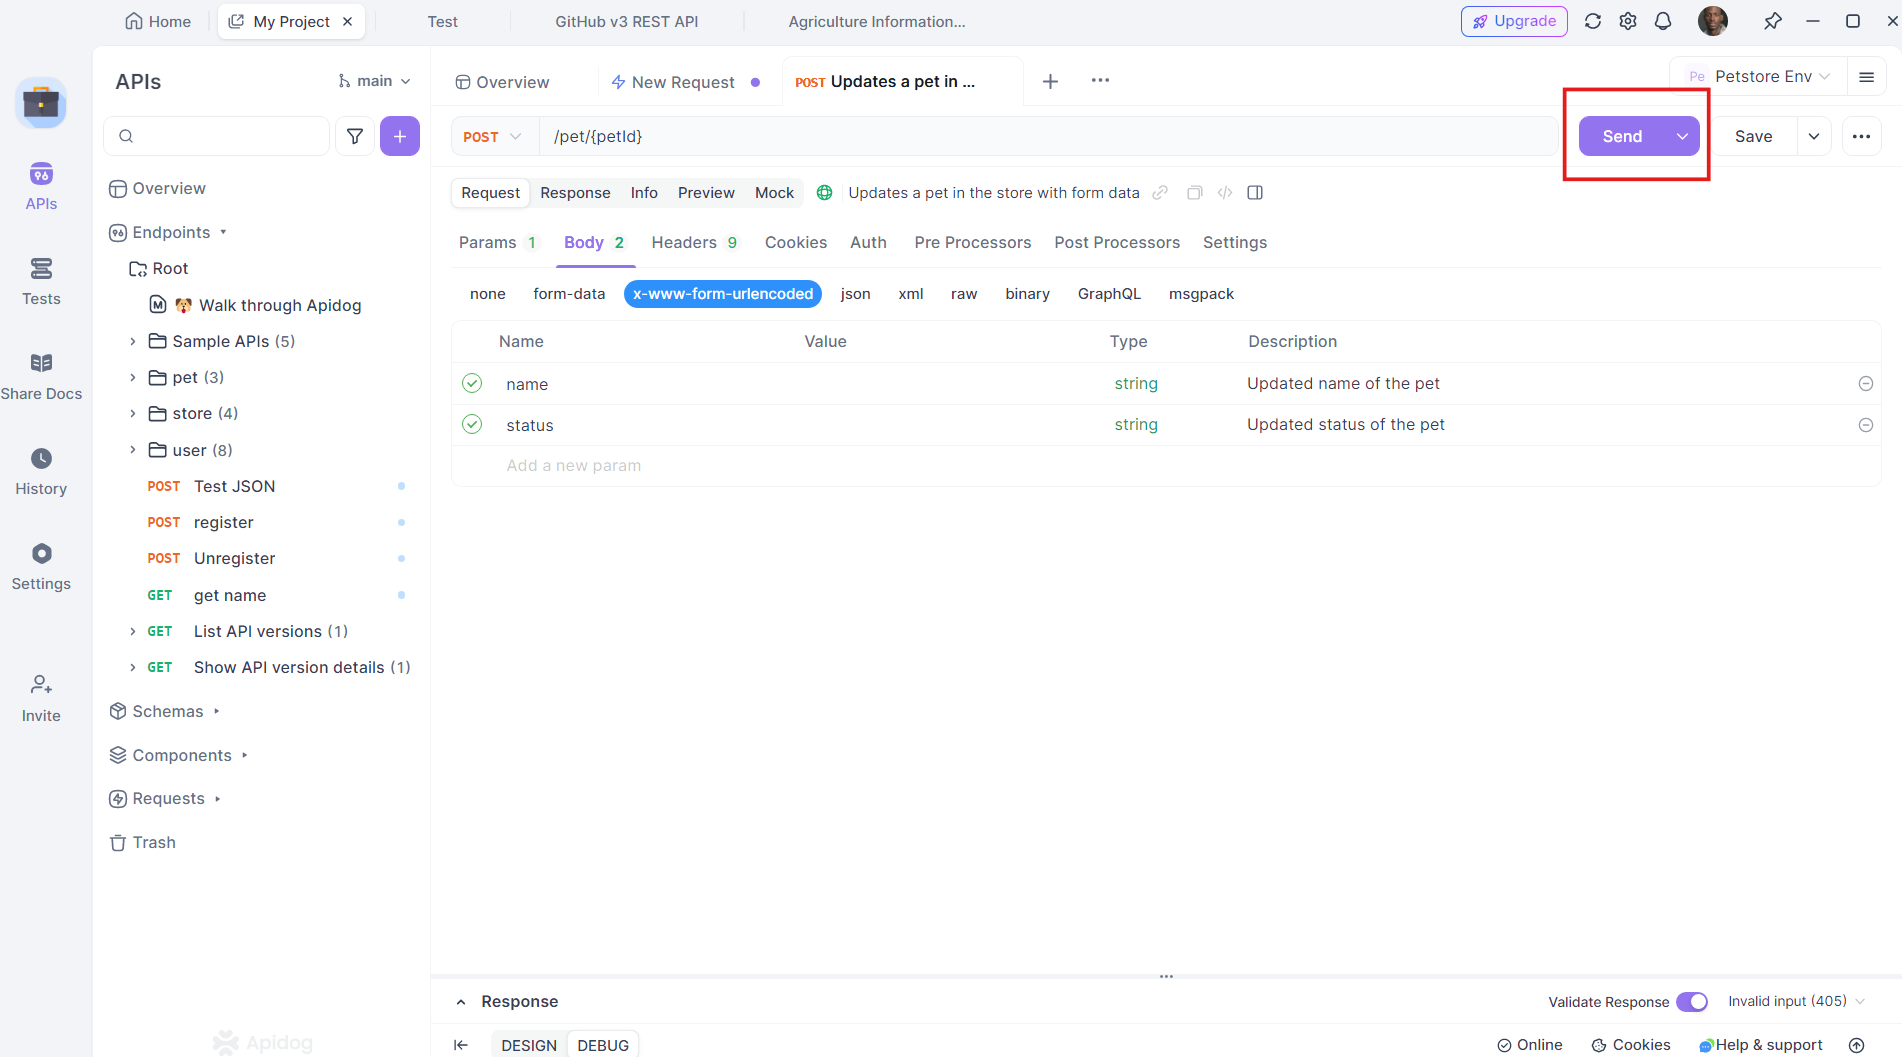Open the Pre Processors tab
Image resolution: width=1902 pixels, height=1057 pixels.
972,243
